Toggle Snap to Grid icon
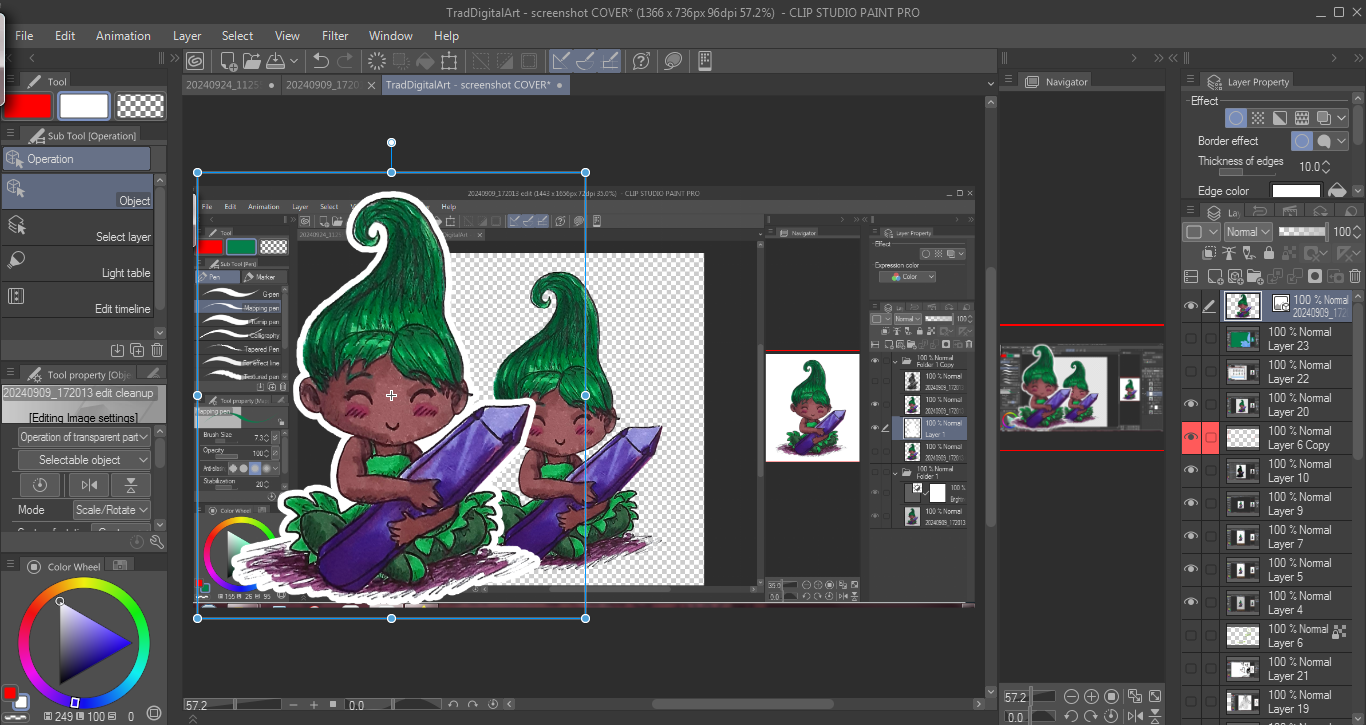The image size is (1366, 725). pos(609,61)
